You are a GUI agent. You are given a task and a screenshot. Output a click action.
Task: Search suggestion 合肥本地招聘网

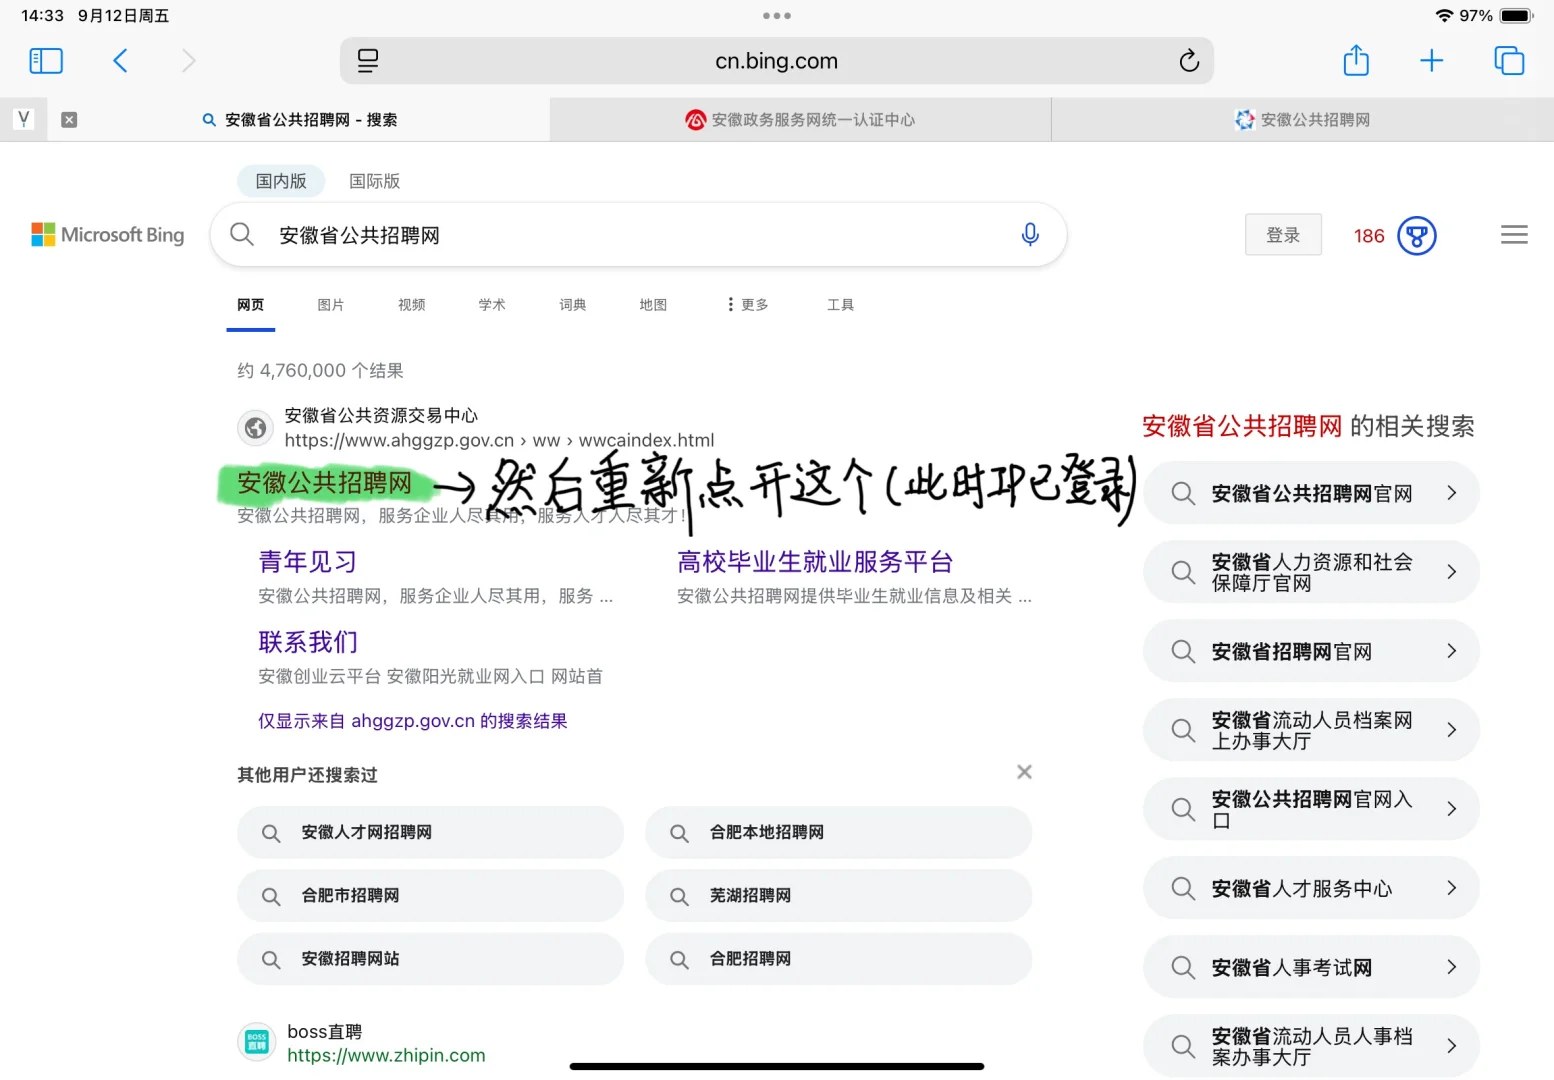838,832
